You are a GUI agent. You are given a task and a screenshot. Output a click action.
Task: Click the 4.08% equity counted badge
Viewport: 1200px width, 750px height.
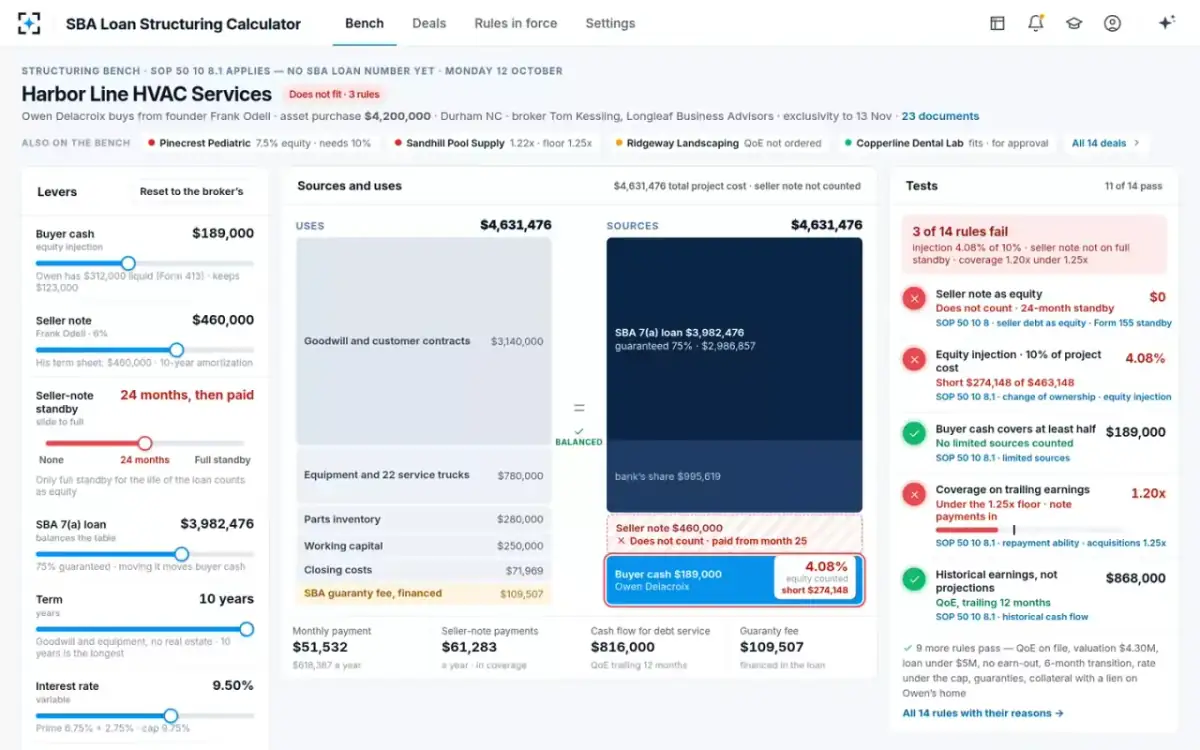[x=816, y=578]
